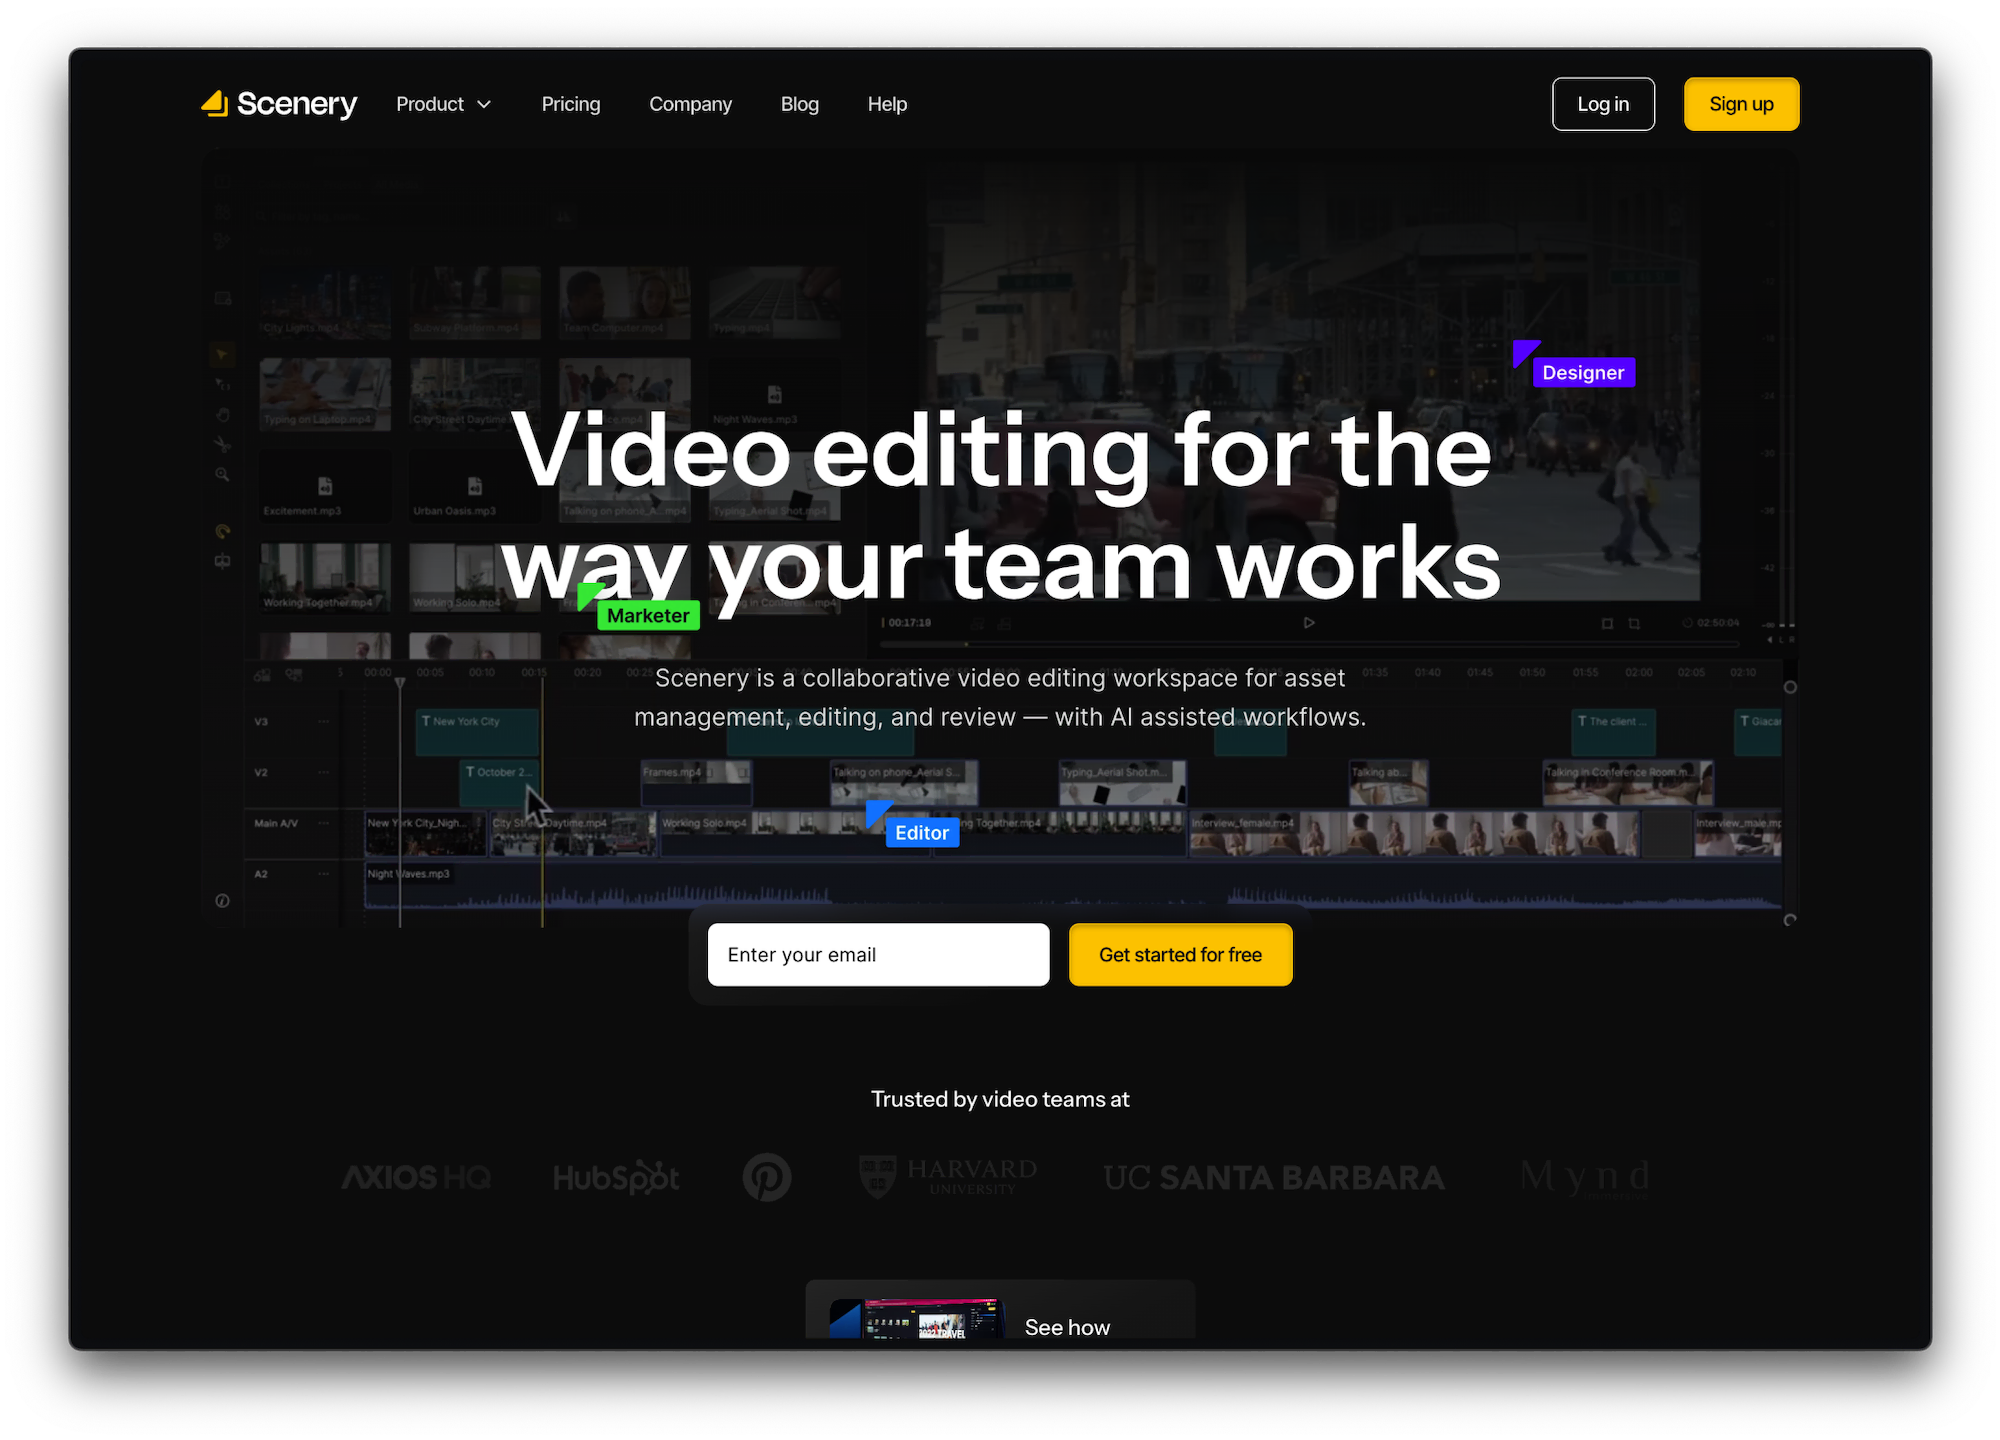Click the preview progress bar
2000x1440 pixels.
[x=1310, y=644]
